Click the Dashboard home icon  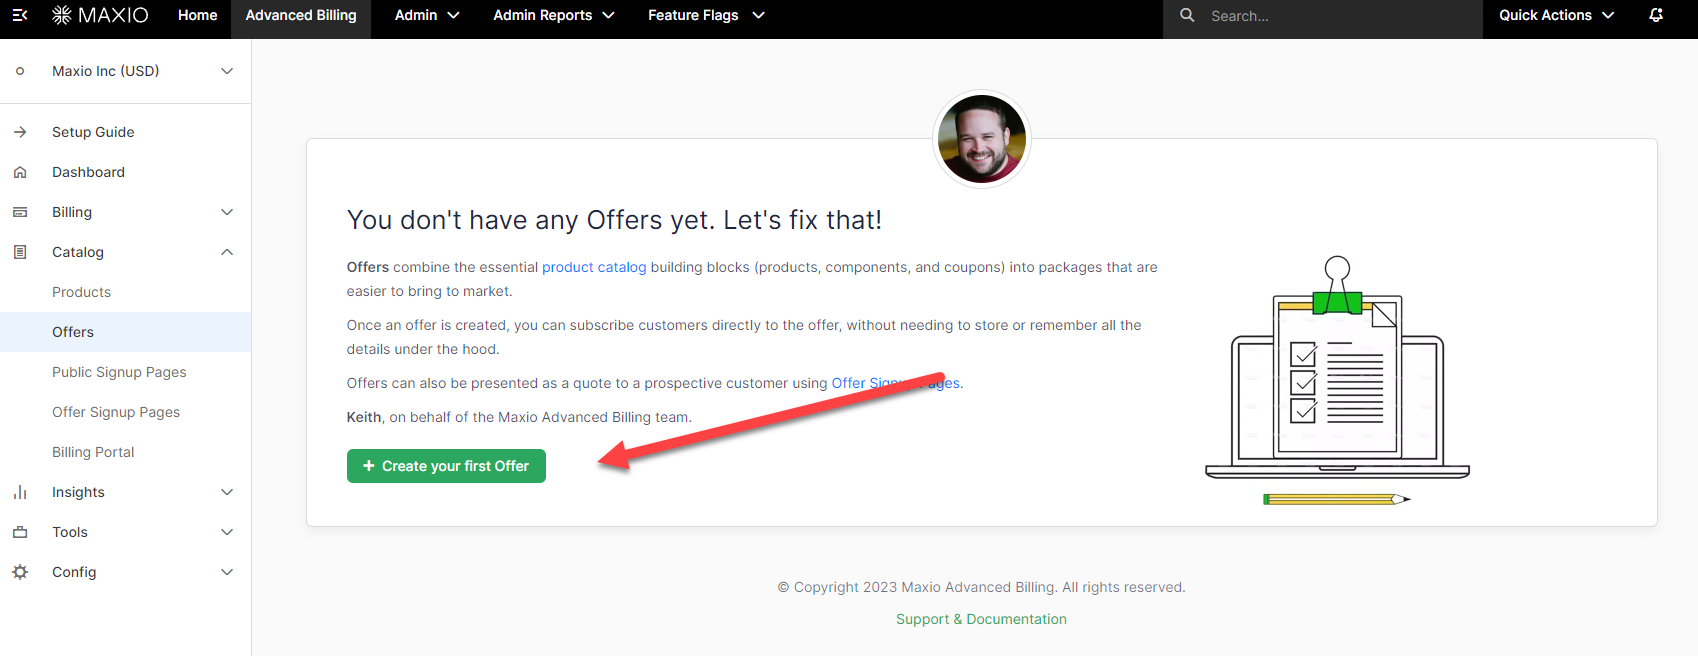(20, 172)
